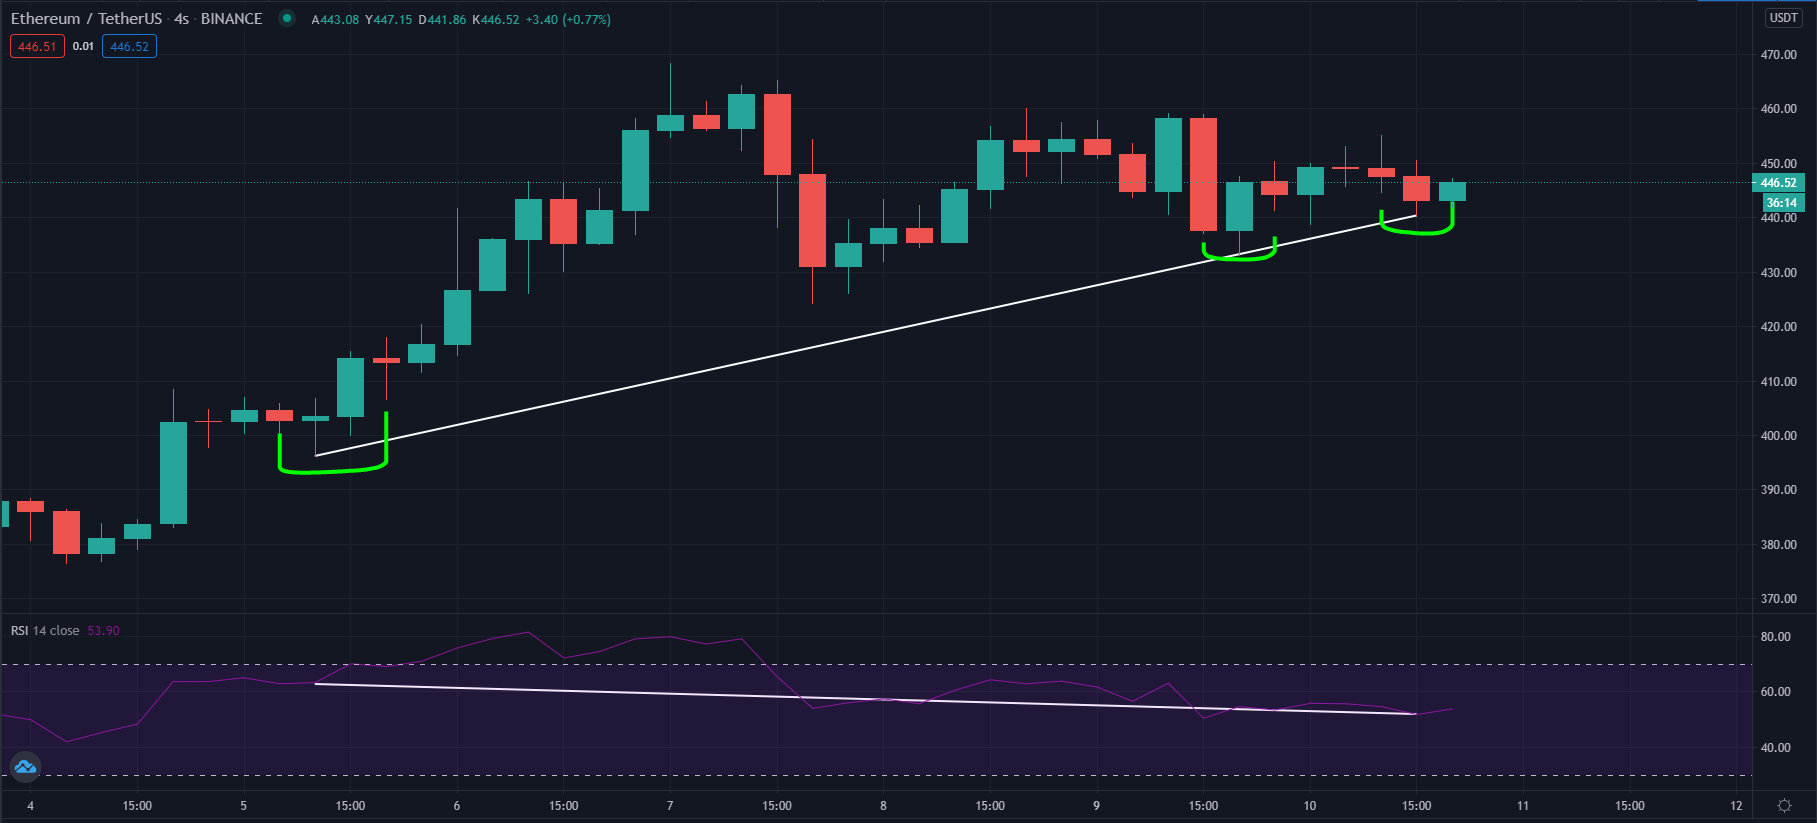
Task: Click the 470.00 price axis label
Action: point(1778,55)
